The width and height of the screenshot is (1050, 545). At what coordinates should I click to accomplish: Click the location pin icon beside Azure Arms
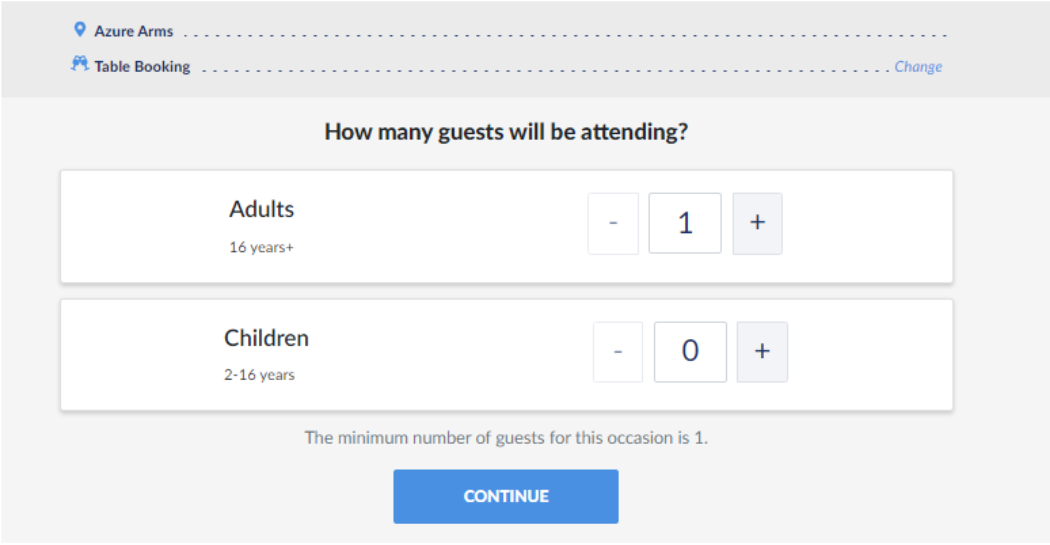(x=80, y=29)
